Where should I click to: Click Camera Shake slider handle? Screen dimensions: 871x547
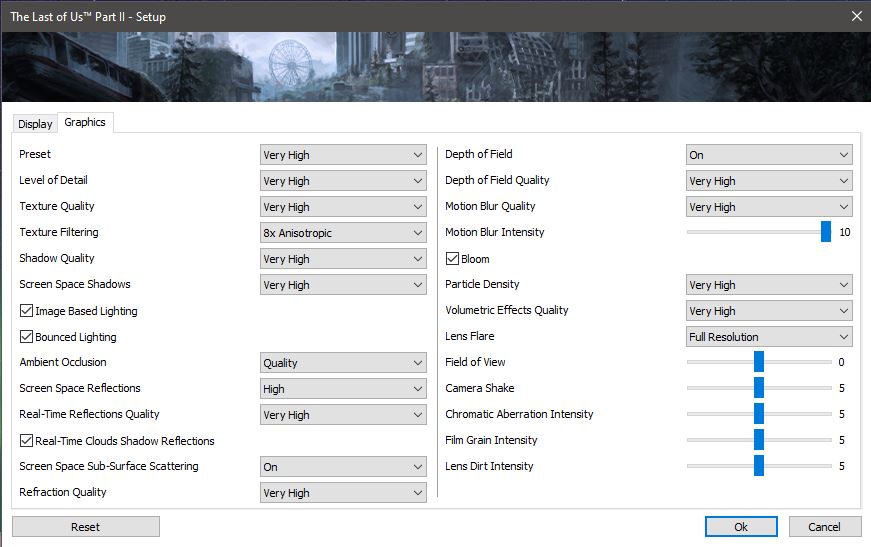759,388
